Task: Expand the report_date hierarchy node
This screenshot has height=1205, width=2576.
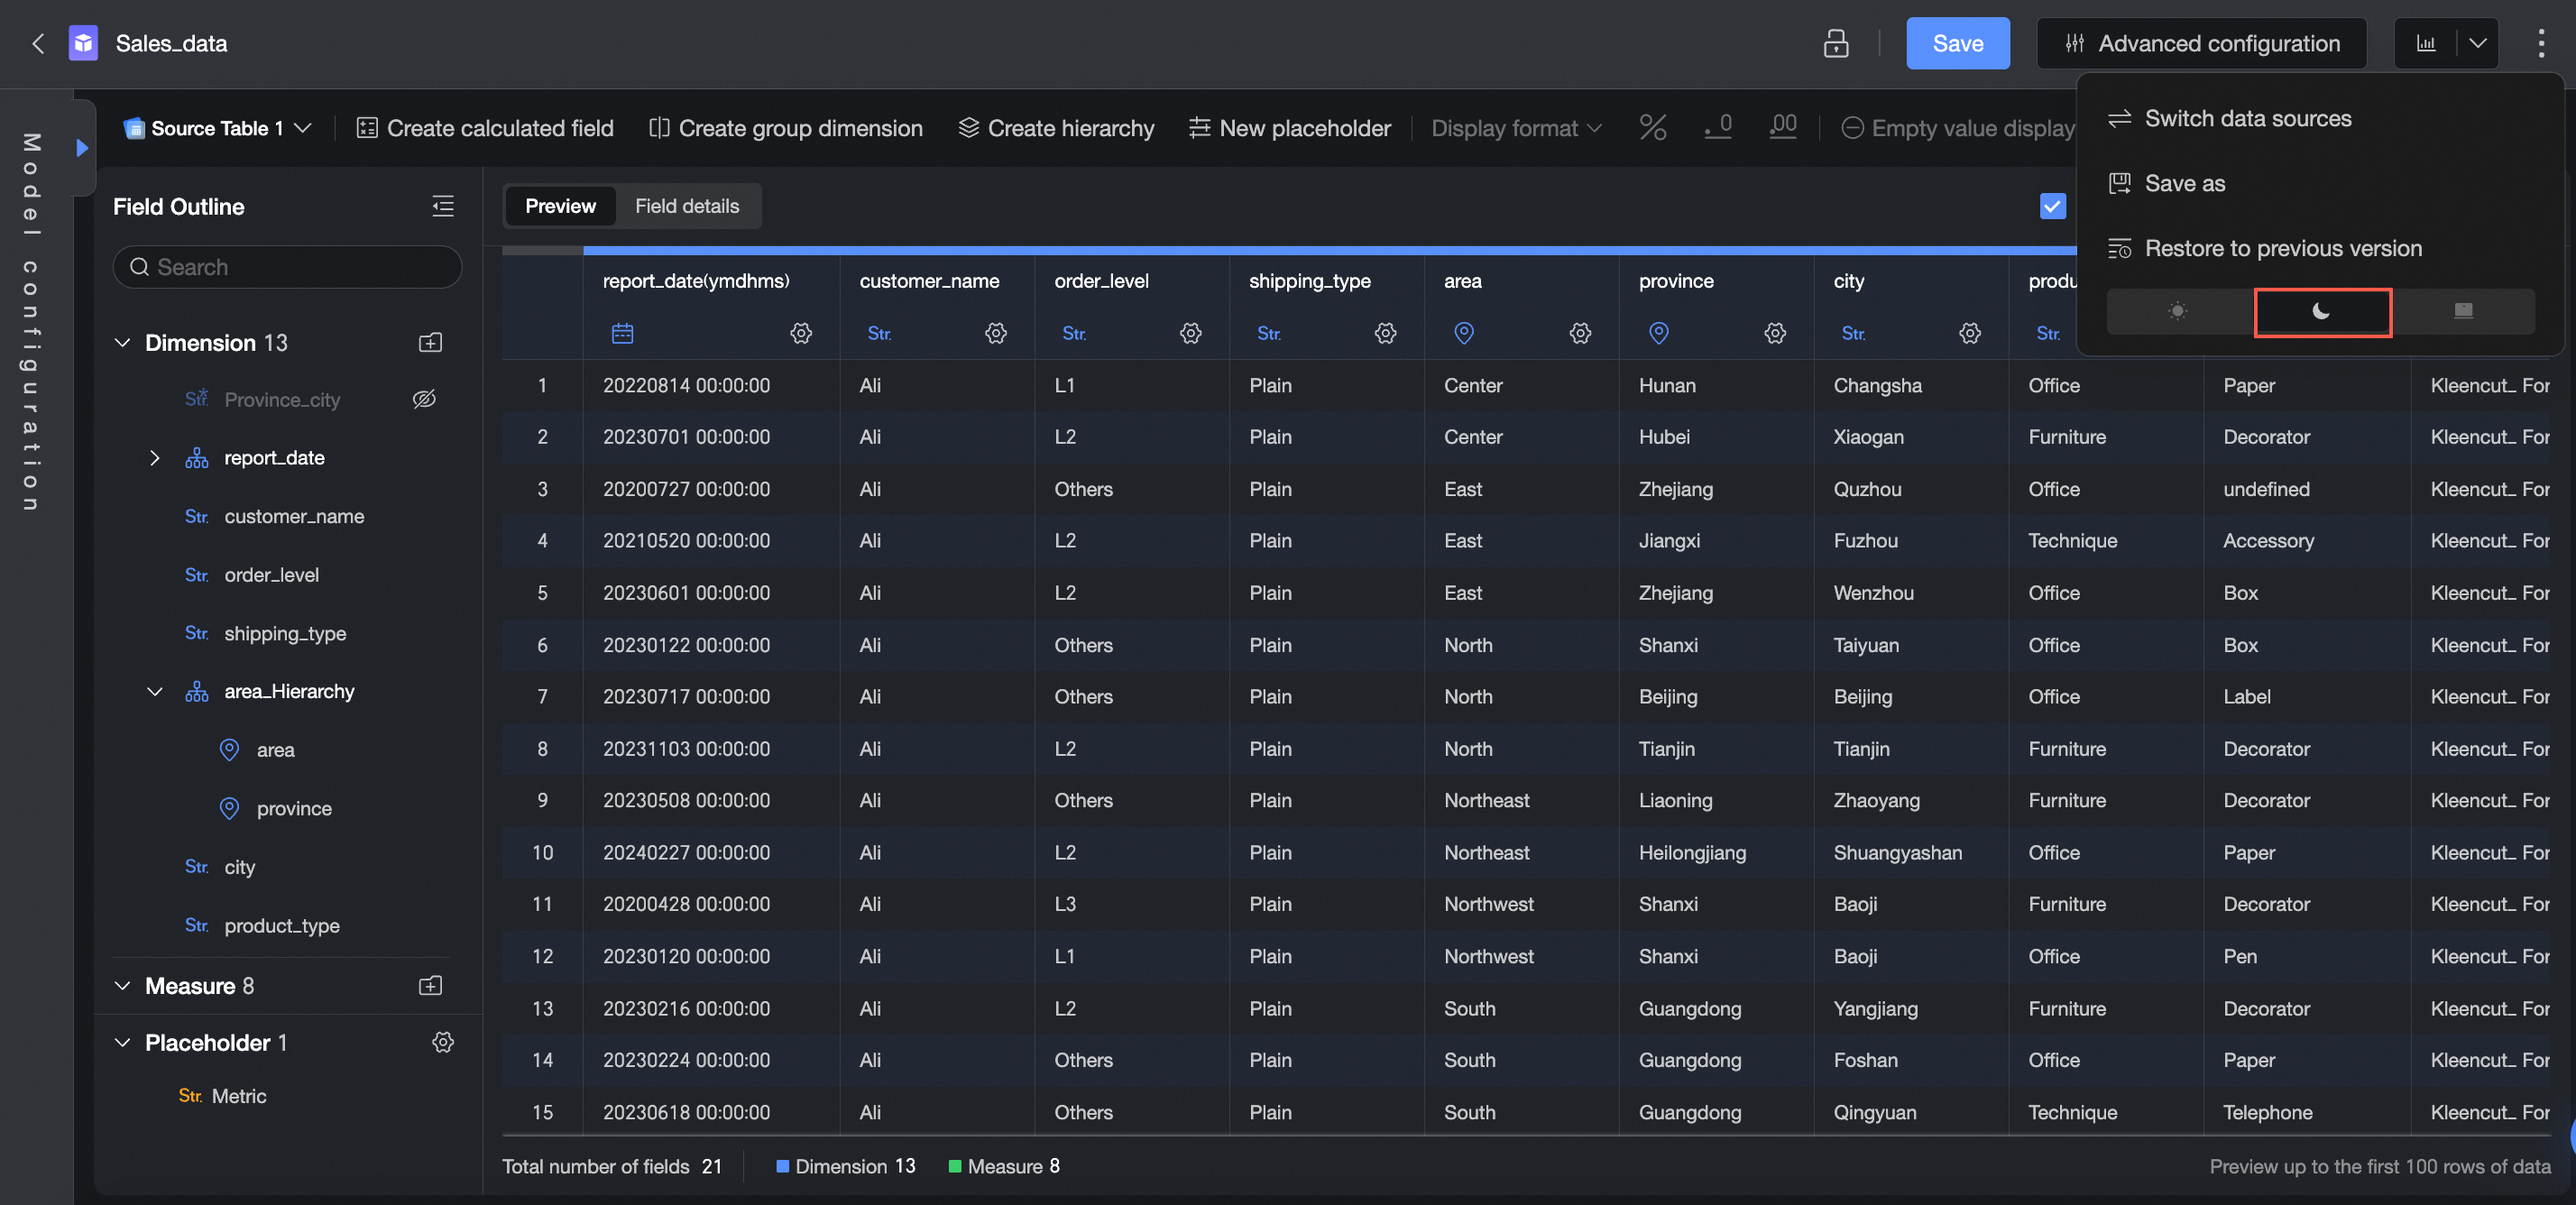Action: pyautogui.click(x=154, y=458)
